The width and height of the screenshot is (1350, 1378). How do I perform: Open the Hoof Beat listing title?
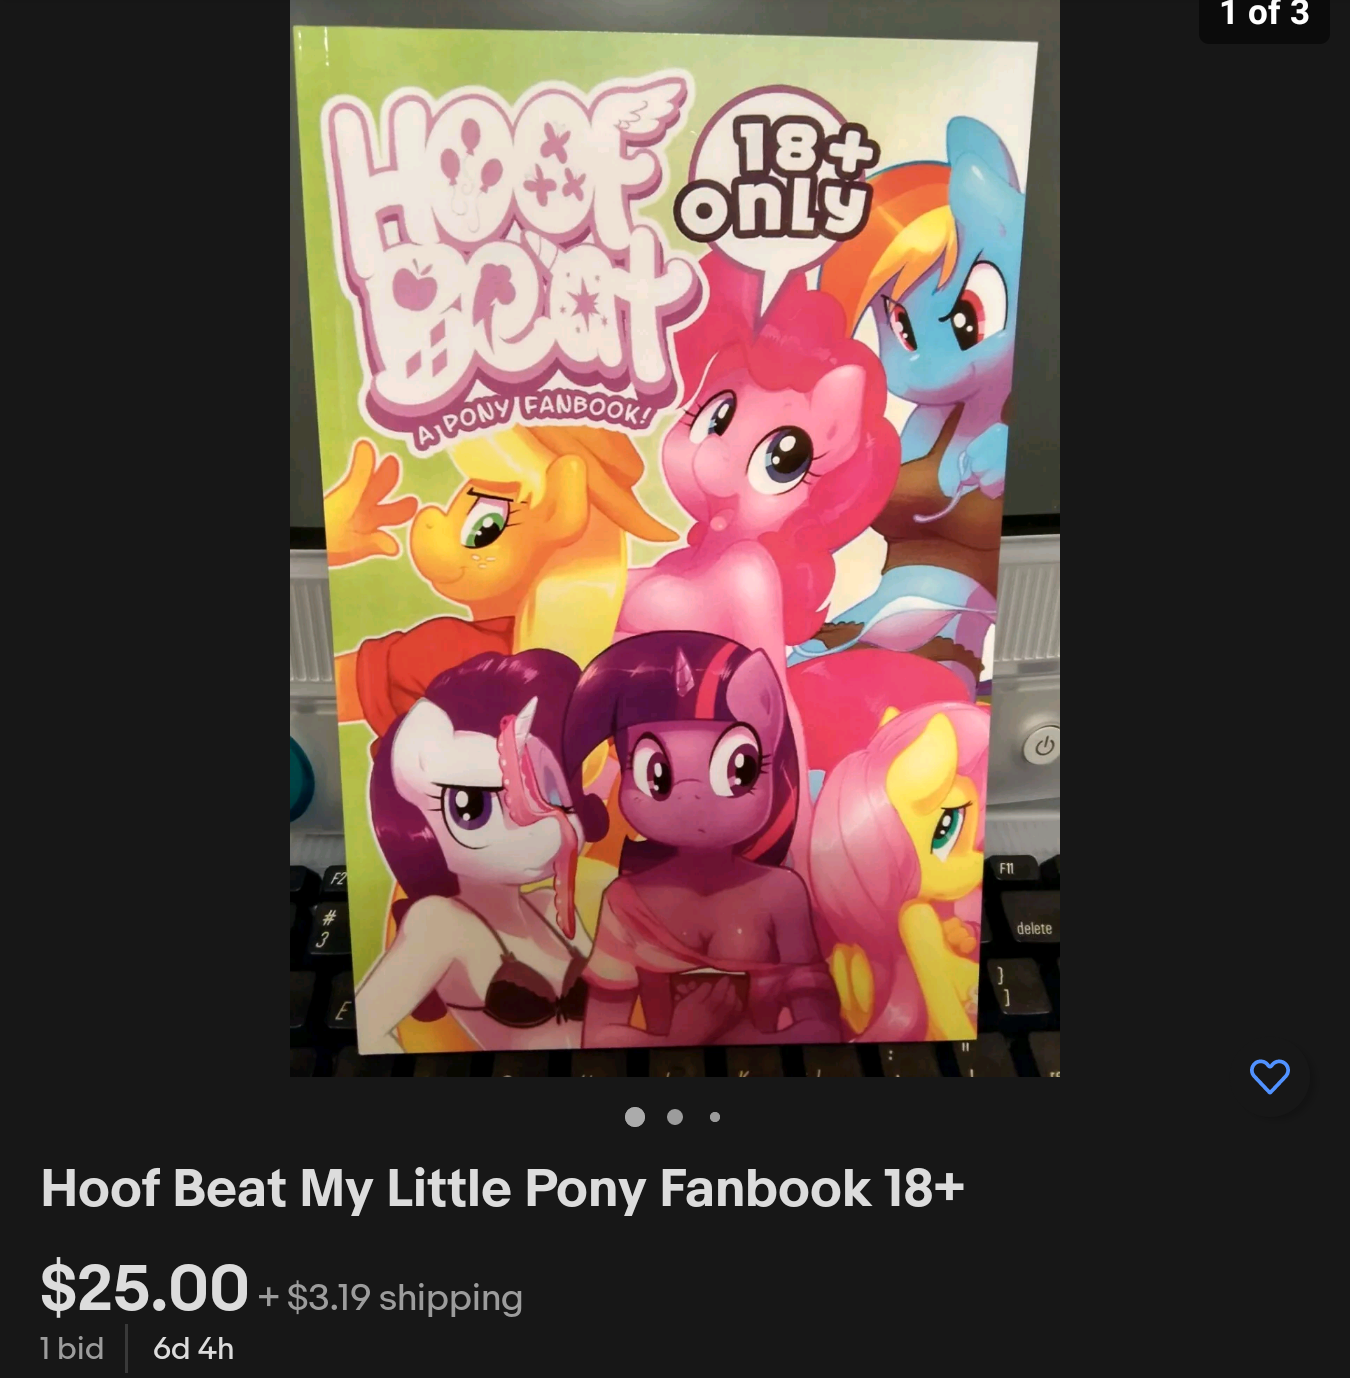coord(502,1188)
